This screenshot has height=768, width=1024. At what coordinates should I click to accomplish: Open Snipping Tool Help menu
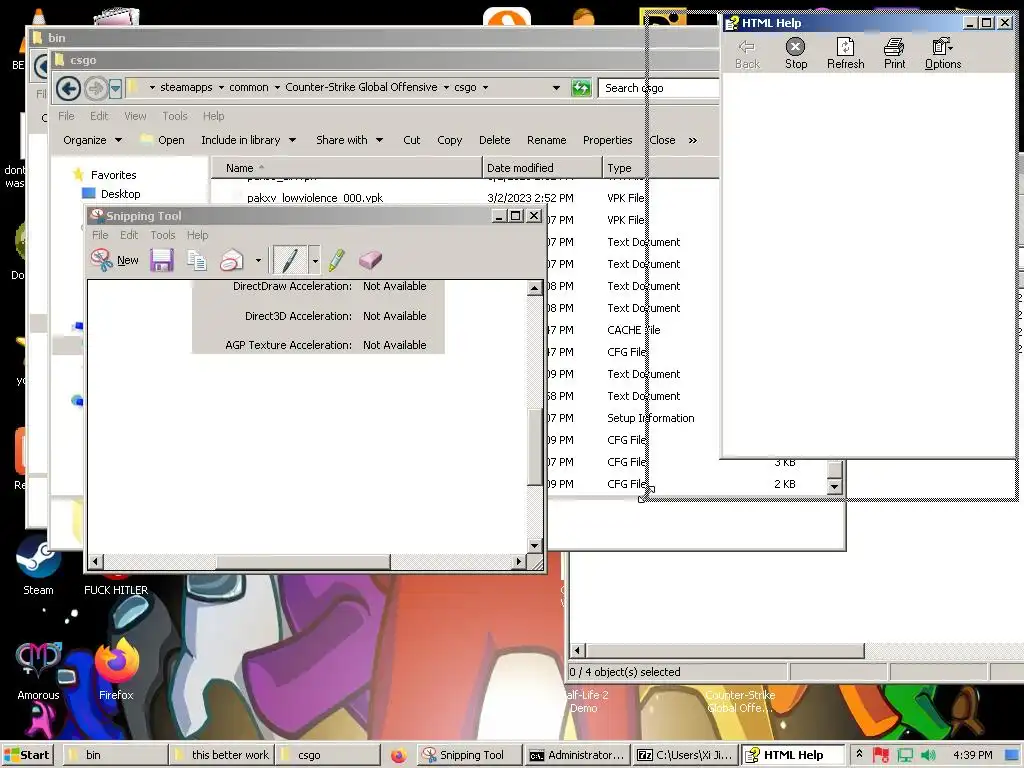197,235
